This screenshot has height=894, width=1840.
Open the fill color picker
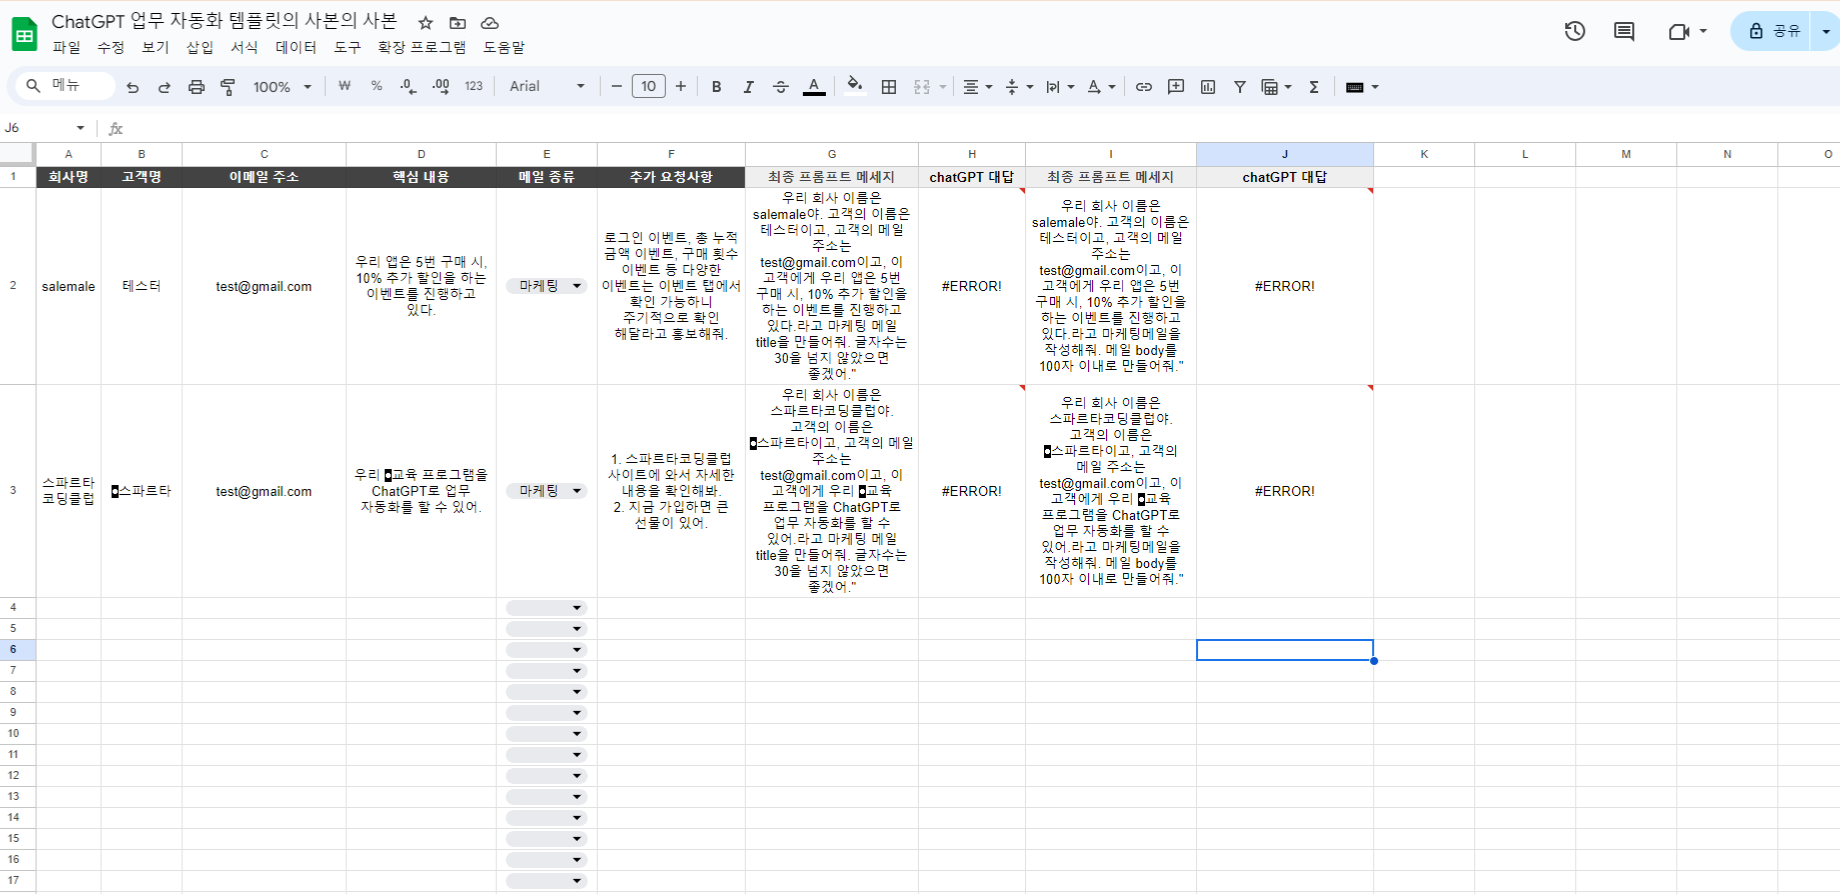pos(854,85)
